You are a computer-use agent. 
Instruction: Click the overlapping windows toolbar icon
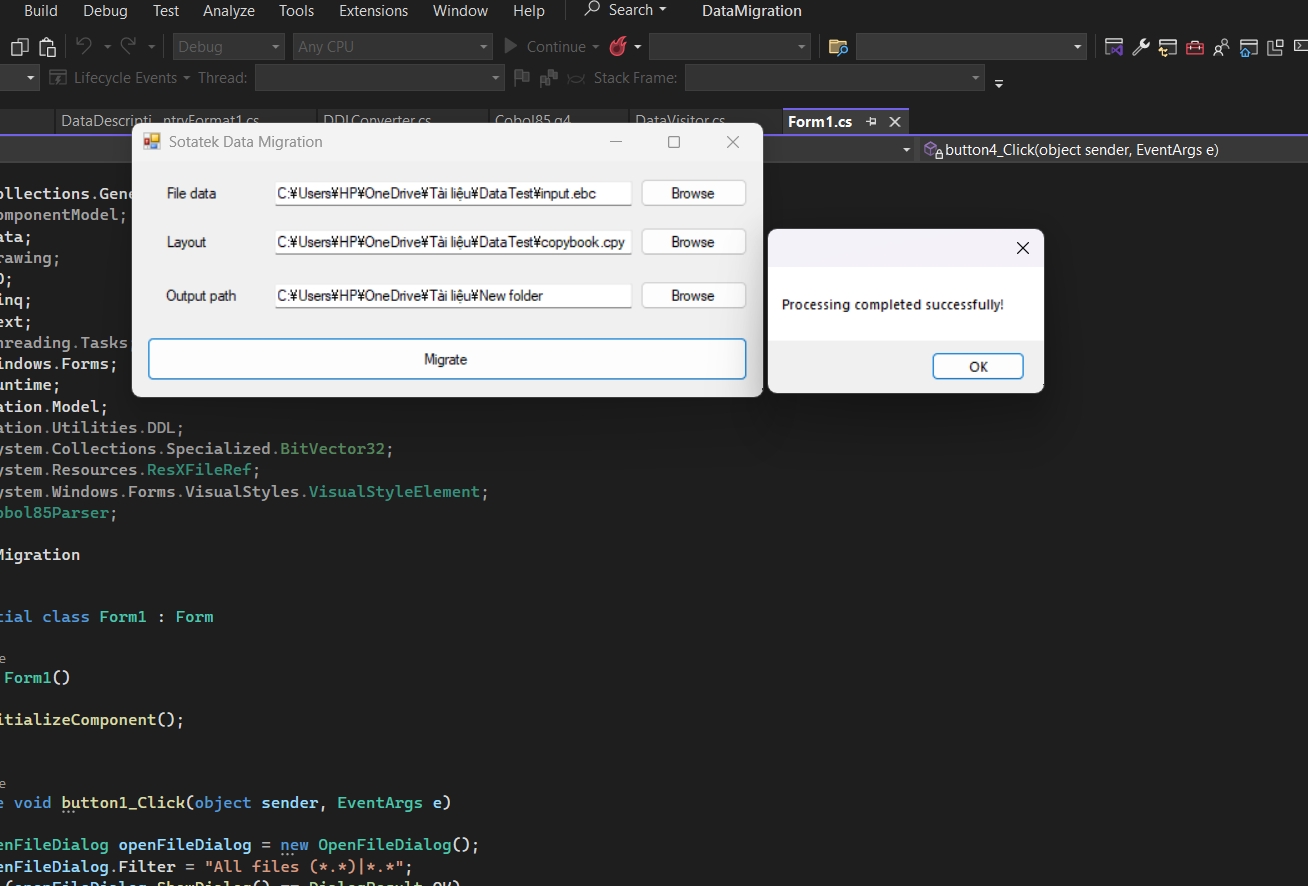(1275, 47)
